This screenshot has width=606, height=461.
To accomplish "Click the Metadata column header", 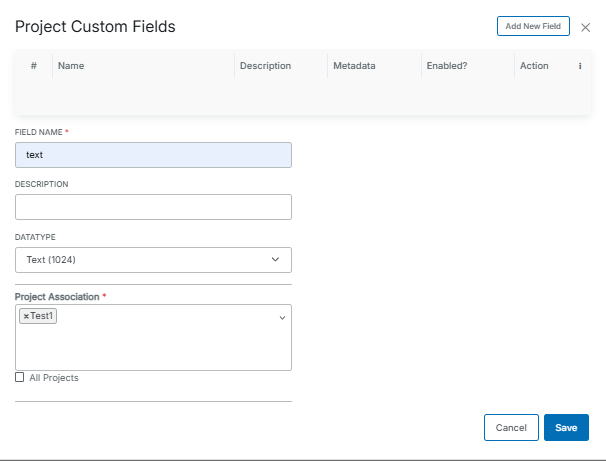I will tap(354, 66).
